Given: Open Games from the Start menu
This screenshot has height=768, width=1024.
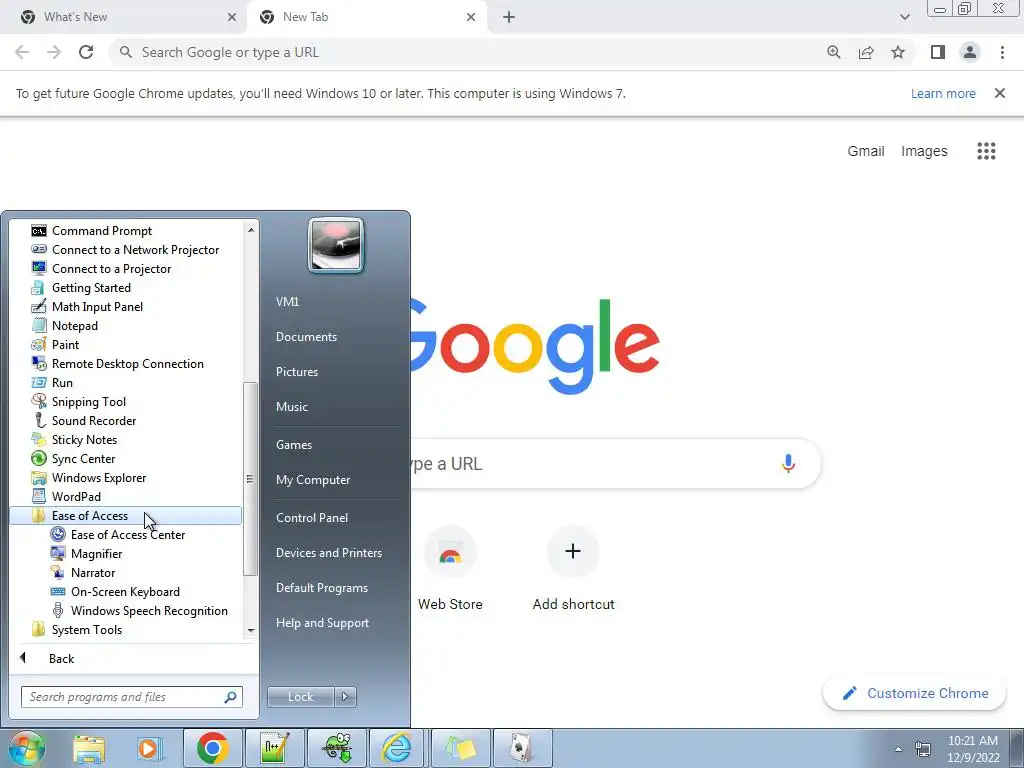Looking at the screenshot, I should 294,444.
